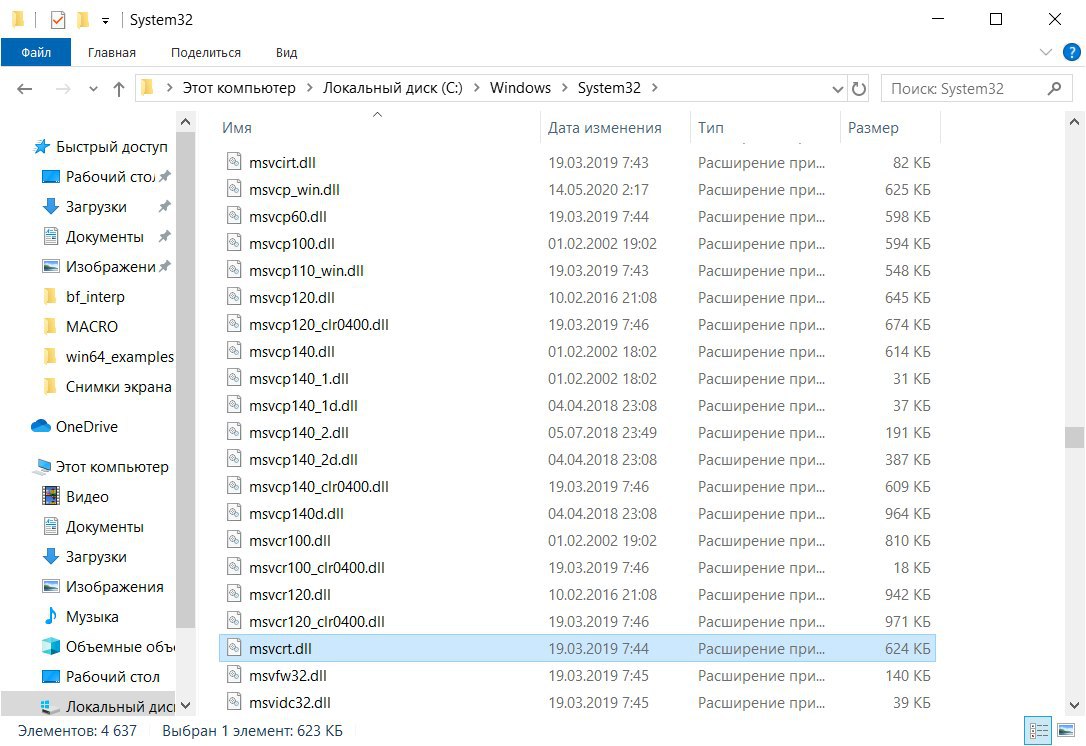The image size is (1086, 746).
Task: Sort by the Дата изменения column
Action: coord(614,127)
